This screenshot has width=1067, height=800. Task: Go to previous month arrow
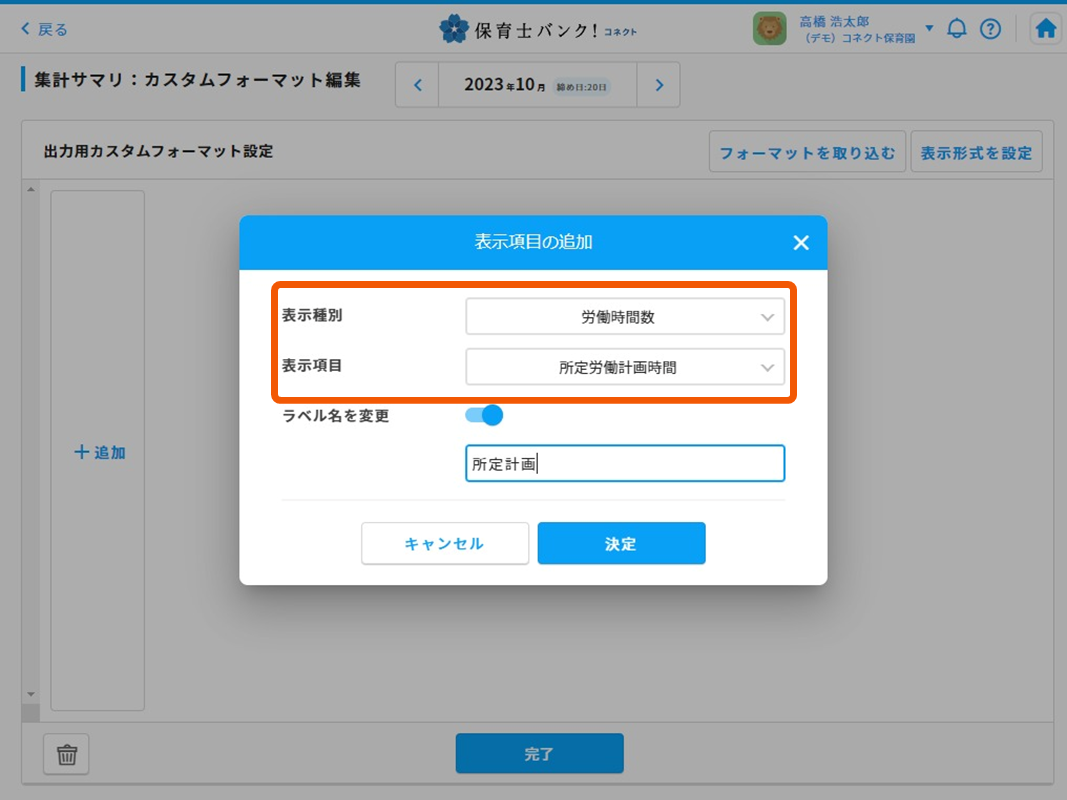(x=418, y=85)
